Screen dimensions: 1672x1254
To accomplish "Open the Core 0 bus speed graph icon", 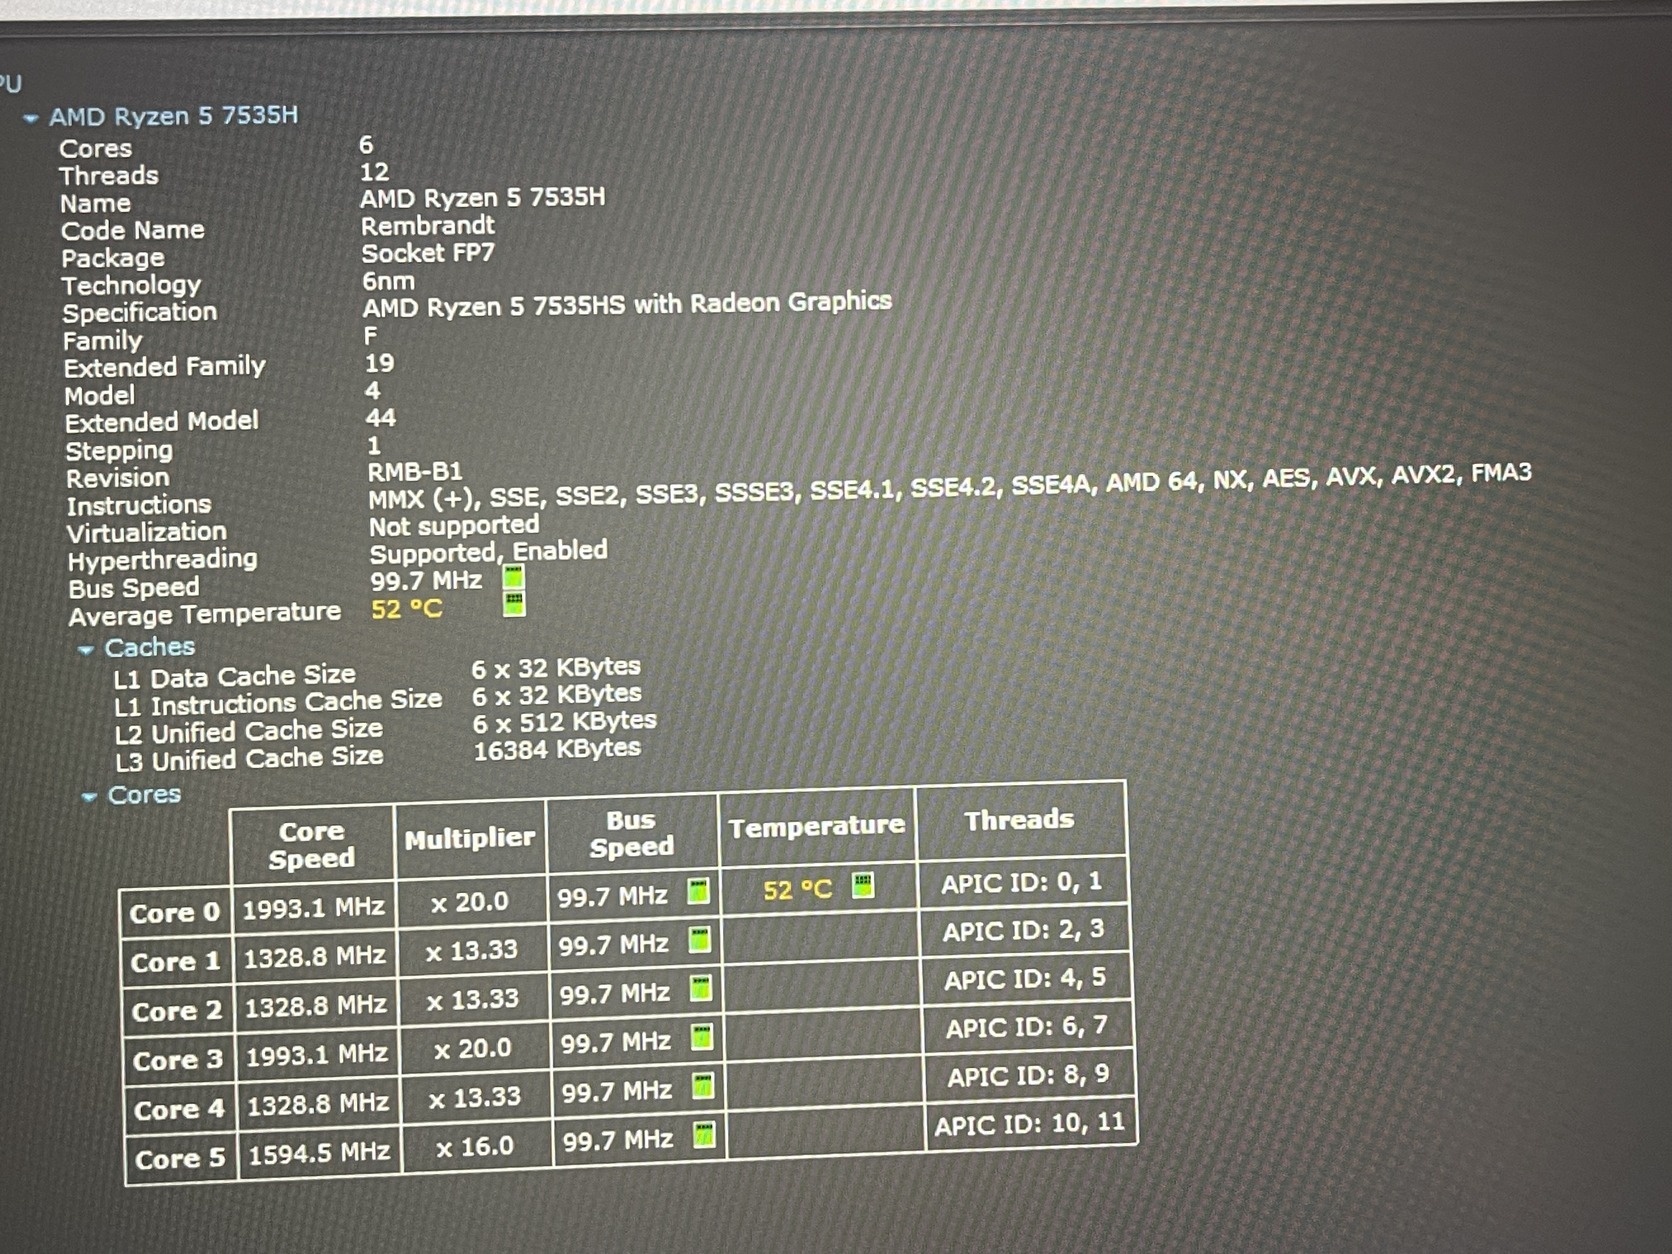I will click(699, 890).
